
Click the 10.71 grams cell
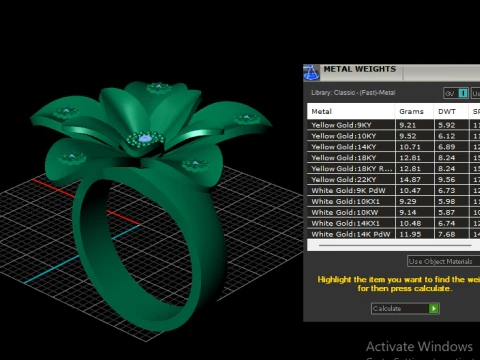[x=414, y=147]
